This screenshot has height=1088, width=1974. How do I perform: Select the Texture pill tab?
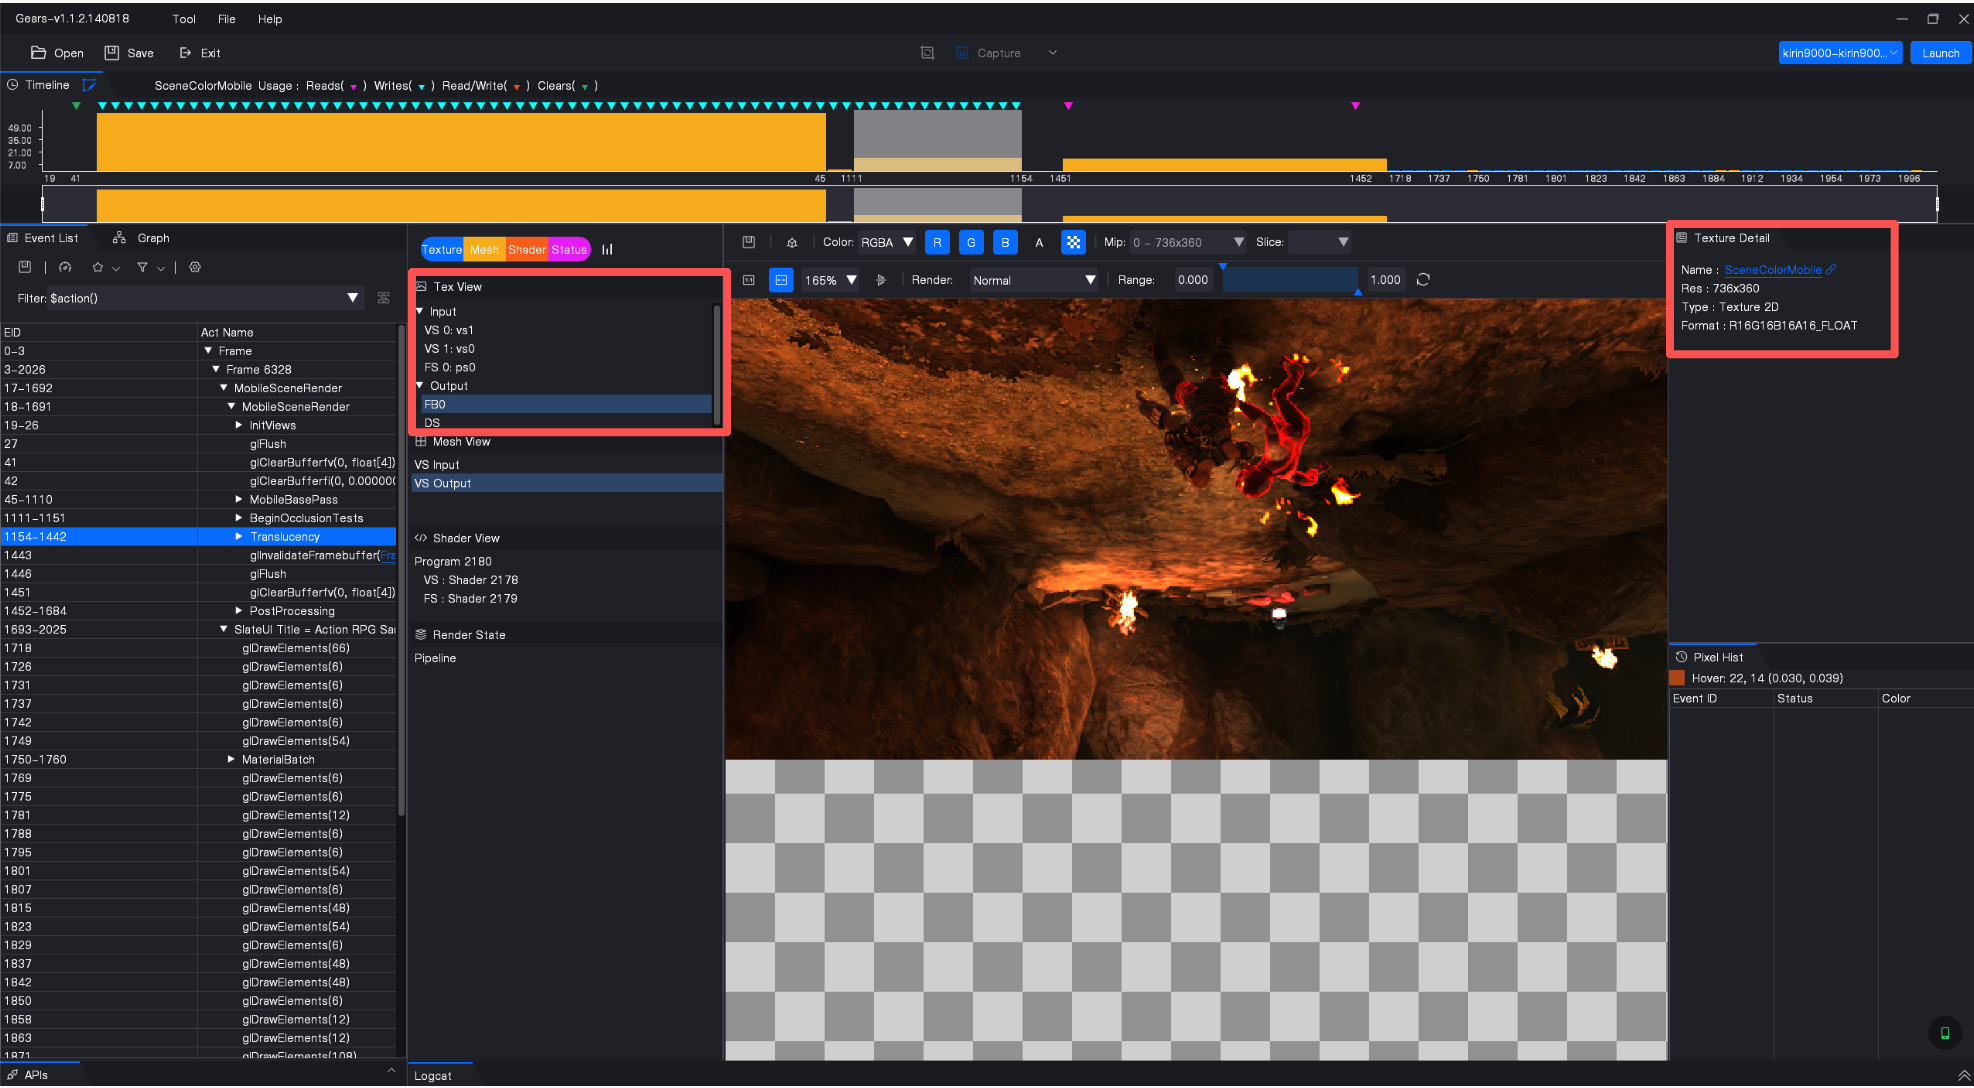click(441, 250)
